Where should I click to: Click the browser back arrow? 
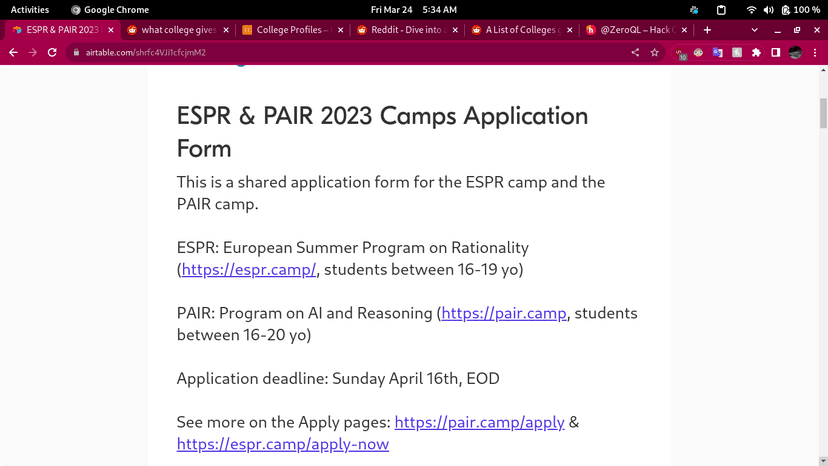13,52
